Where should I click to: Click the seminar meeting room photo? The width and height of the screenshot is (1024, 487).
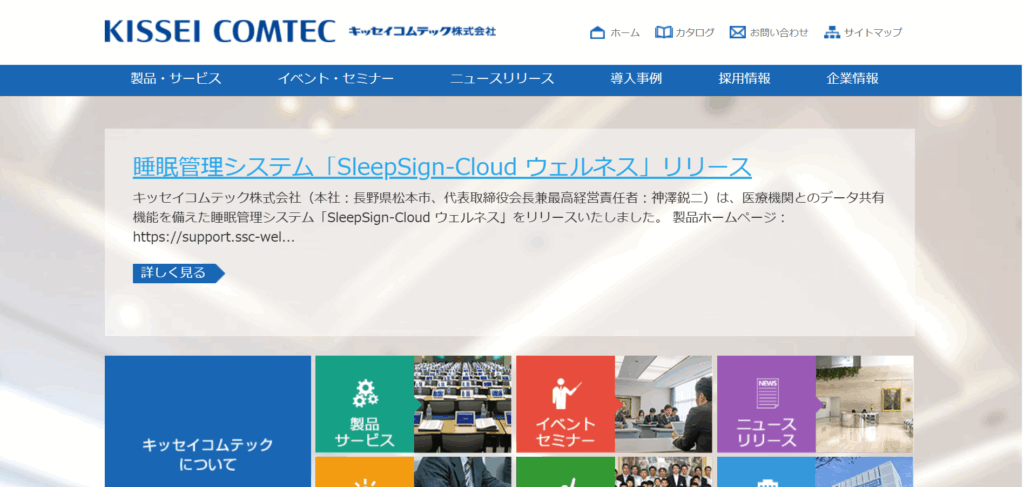pos(663,404)
